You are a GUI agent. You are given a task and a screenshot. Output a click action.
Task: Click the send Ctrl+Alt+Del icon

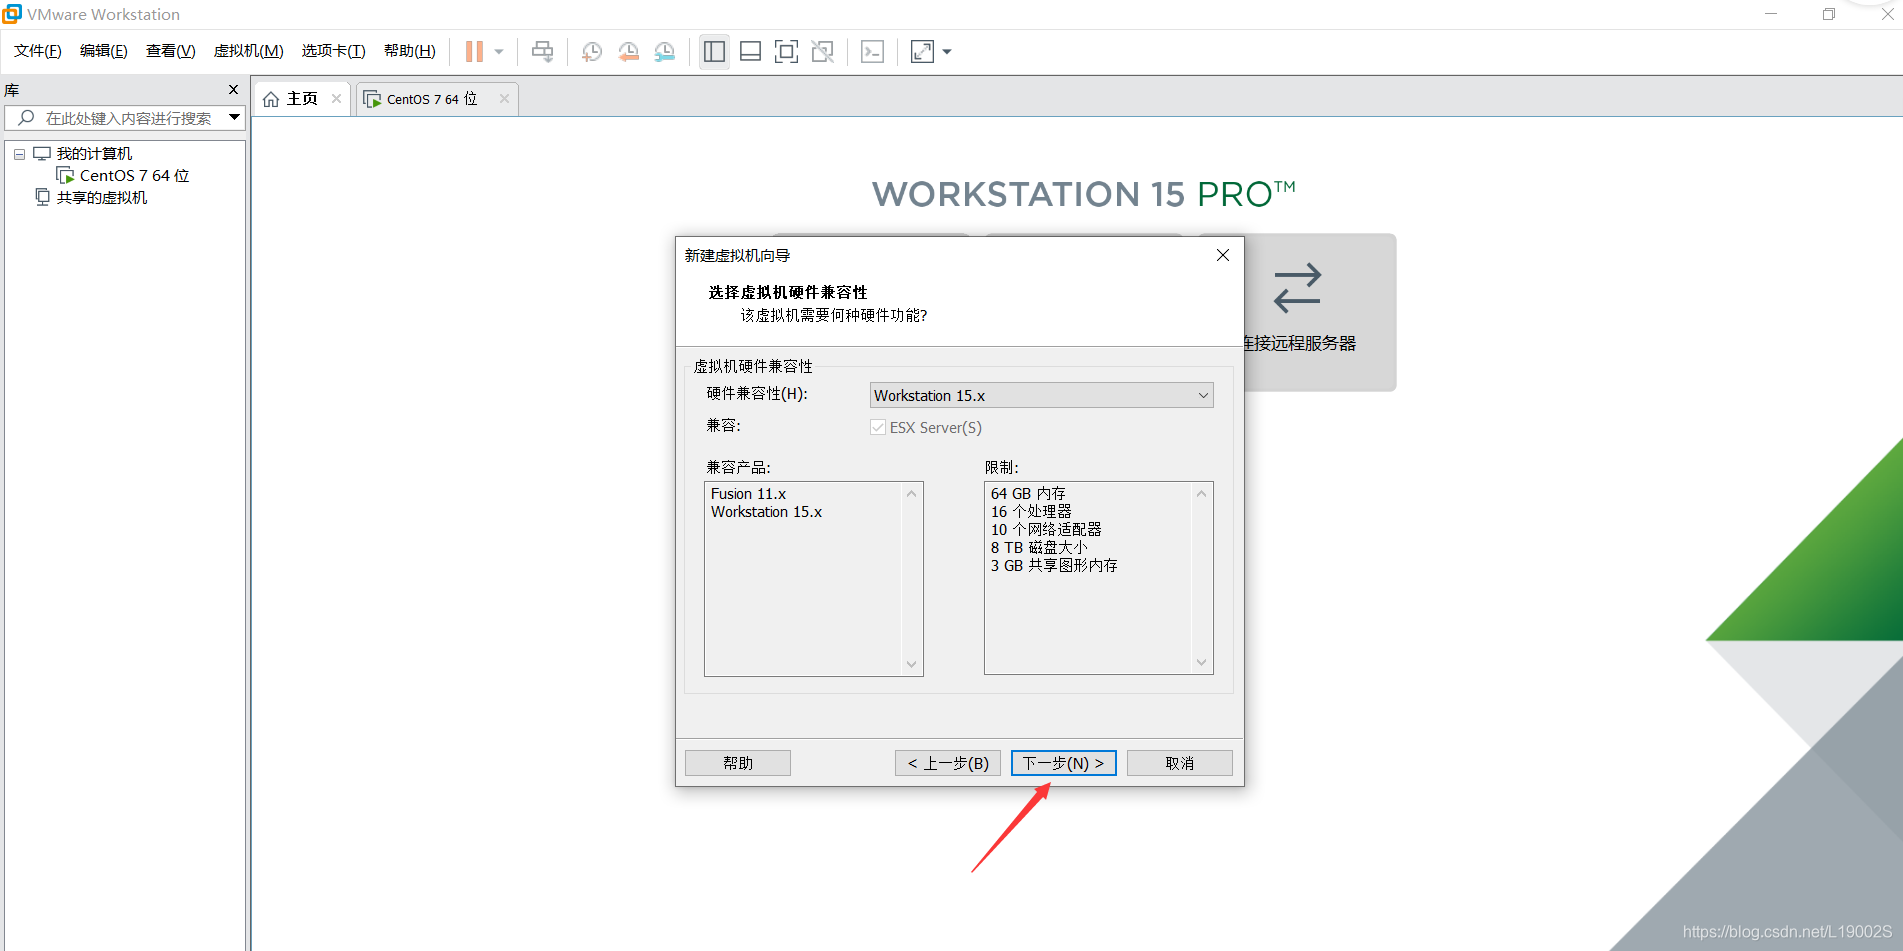pyautogui.click(x=542, y=51)
